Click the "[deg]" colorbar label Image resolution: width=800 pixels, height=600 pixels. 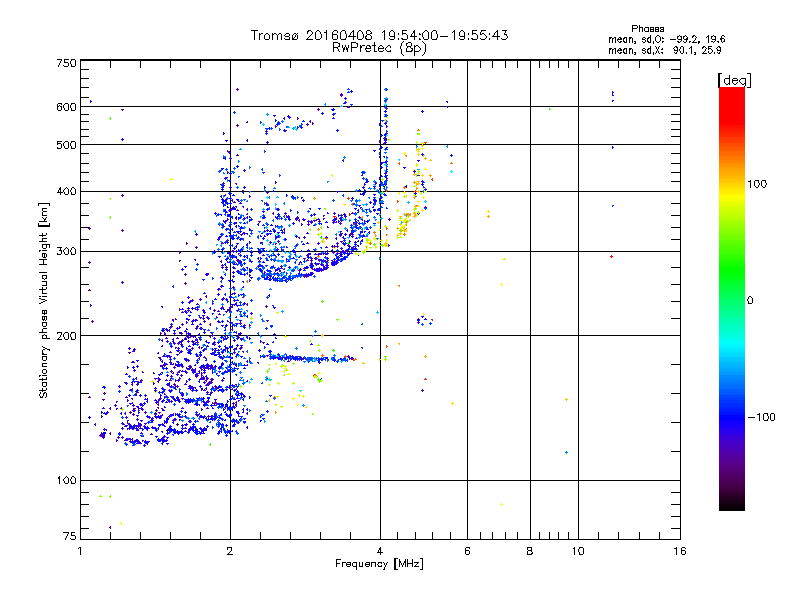pos(734,80)
